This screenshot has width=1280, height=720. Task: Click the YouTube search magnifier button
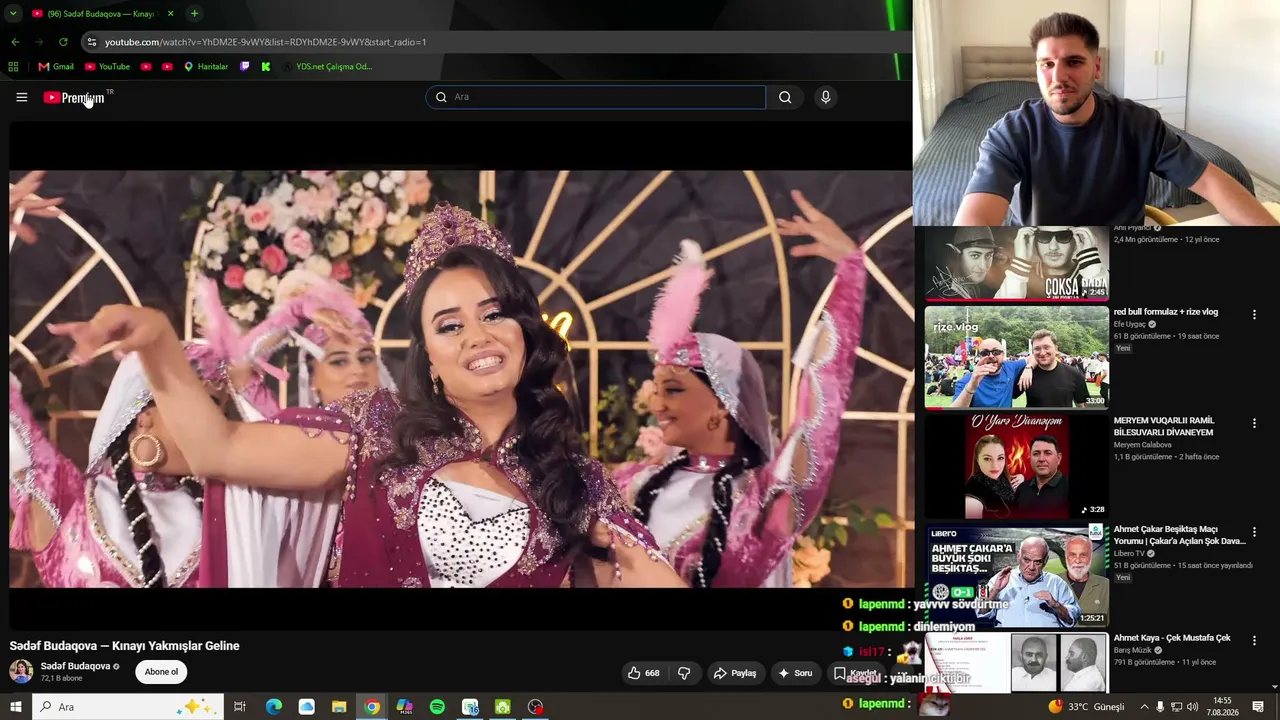pos(785,97)
